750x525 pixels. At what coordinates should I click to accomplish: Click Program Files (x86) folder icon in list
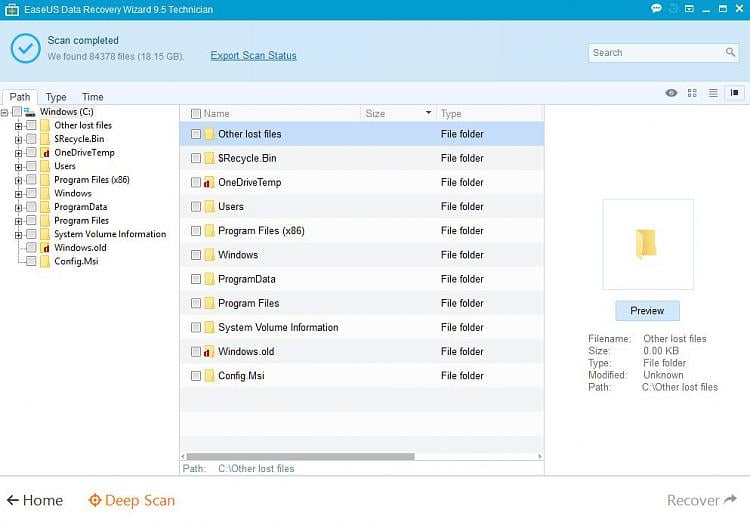209,231
